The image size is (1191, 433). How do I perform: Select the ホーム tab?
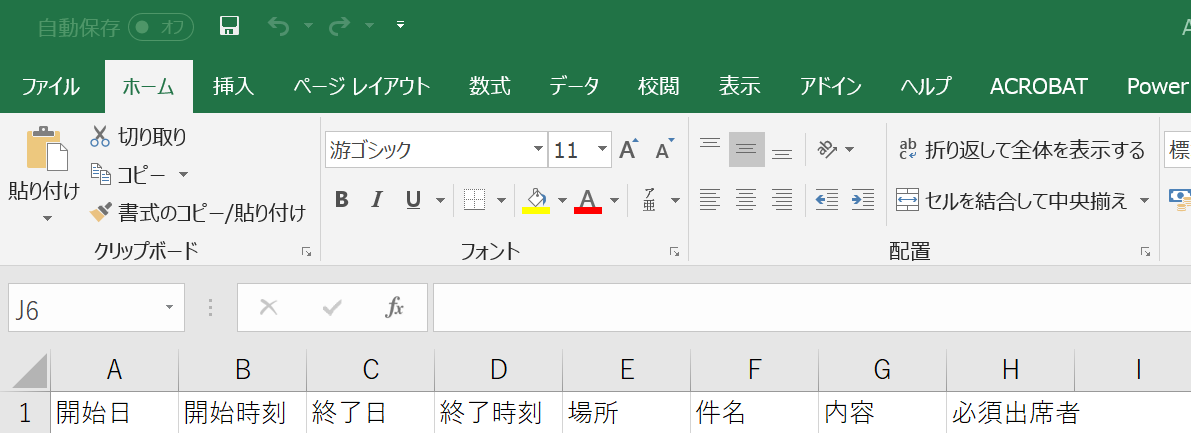pyautogui.click(x=149, y=87)
